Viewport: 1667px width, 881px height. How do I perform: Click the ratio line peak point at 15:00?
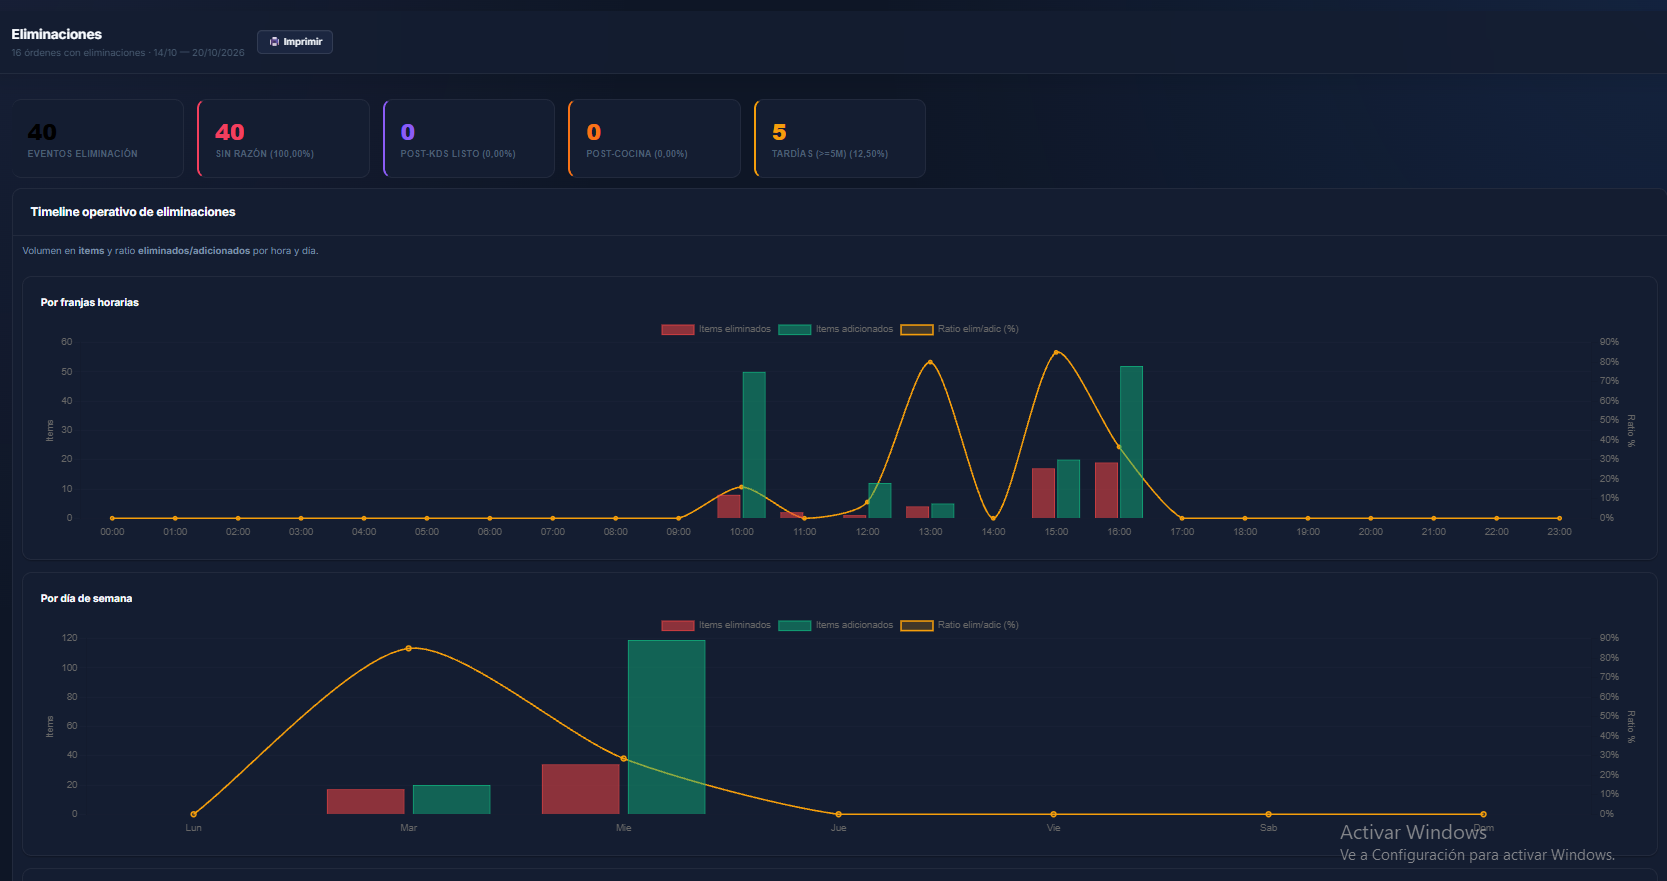coord(1056,352)
